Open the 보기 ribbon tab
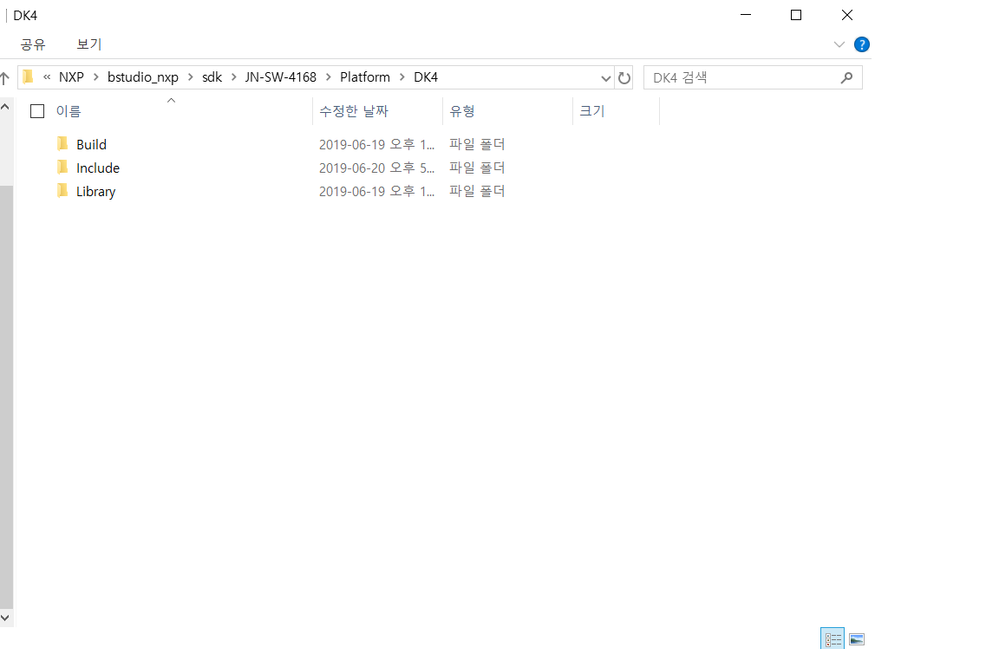The image size is (999, 649). pyautogui.click(x=89, y=44)
